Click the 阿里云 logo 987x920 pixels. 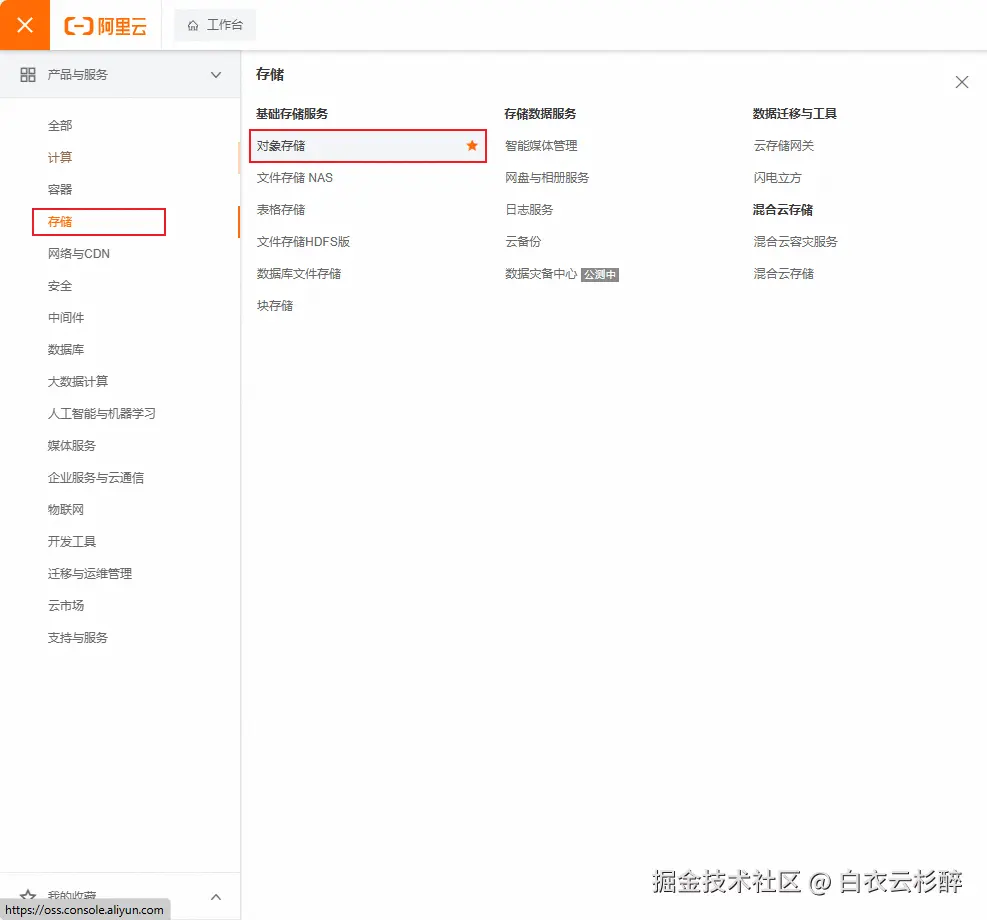point(106,26)
